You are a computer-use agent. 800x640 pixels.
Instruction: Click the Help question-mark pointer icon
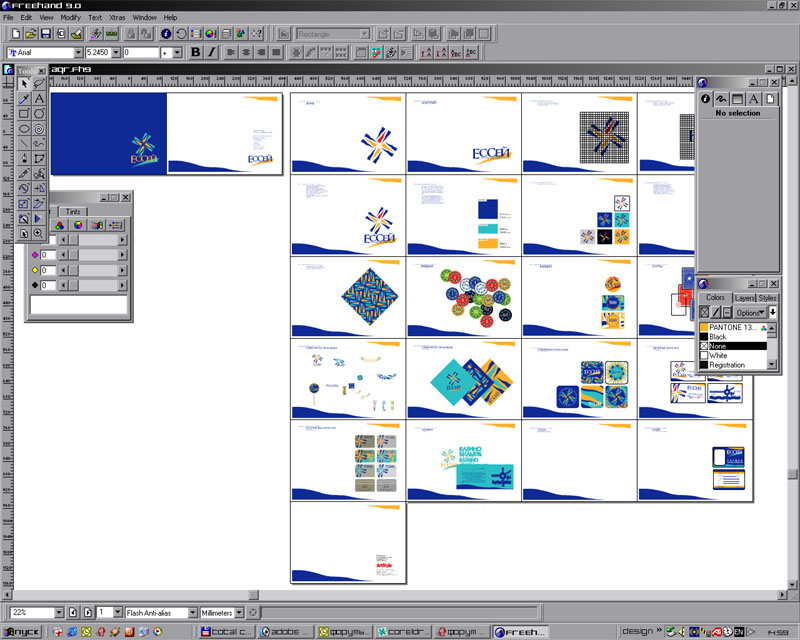256,34
